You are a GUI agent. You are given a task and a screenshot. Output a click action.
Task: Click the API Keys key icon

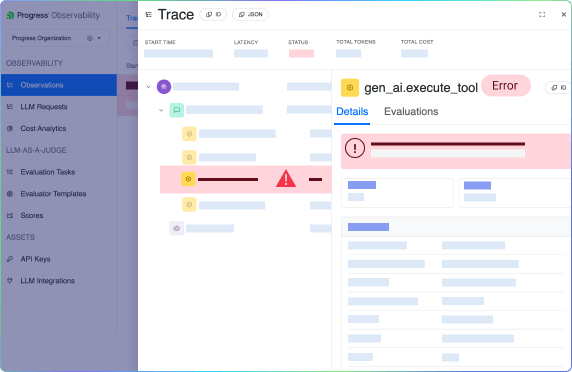tap(10, 259)
